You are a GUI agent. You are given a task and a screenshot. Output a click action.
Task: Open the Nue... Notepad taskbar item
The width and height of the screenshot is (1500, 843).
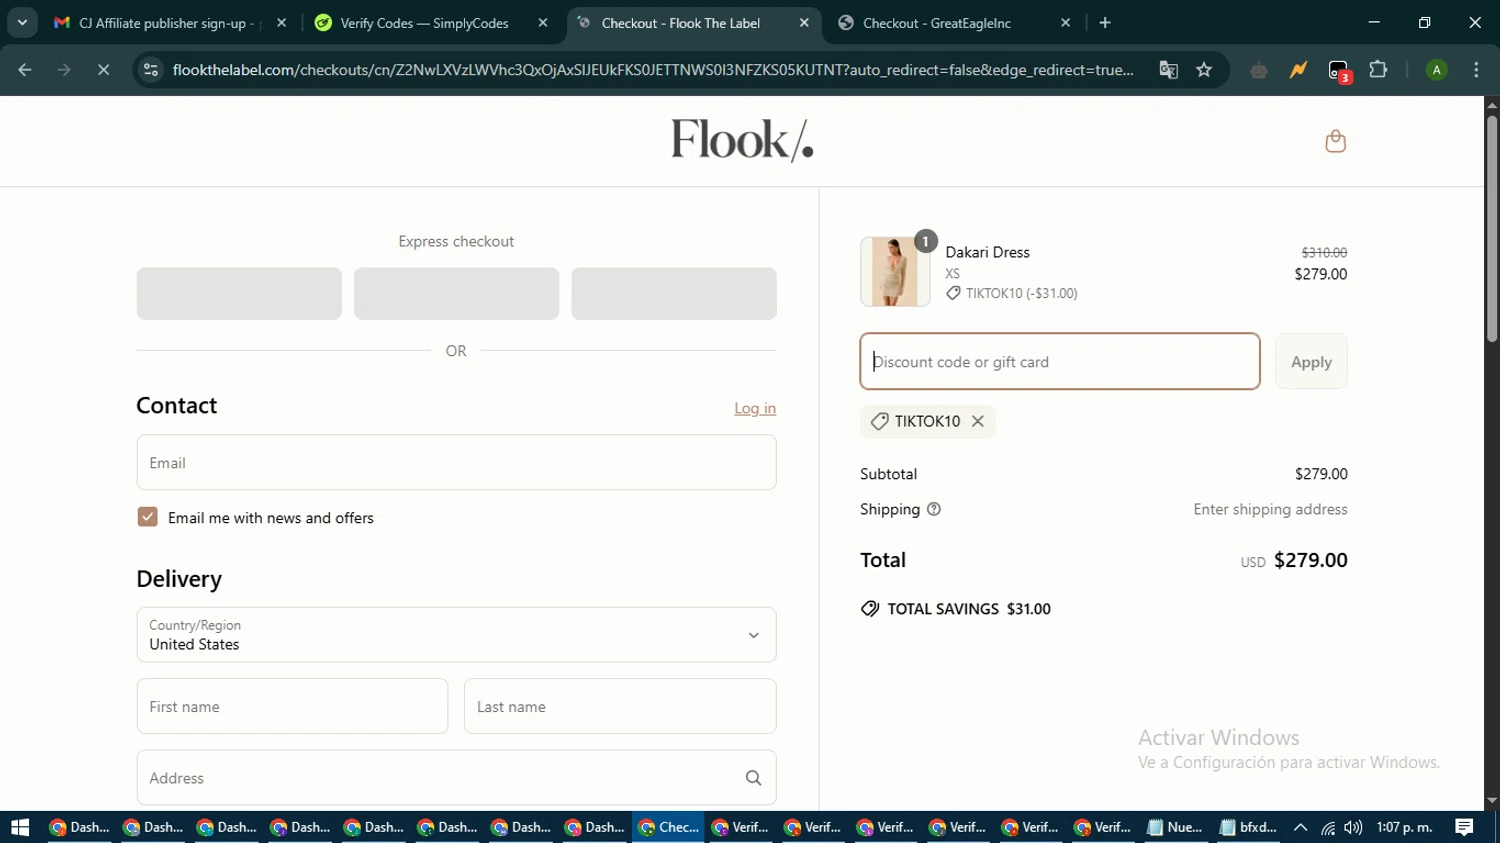(x=1175, y=827)
